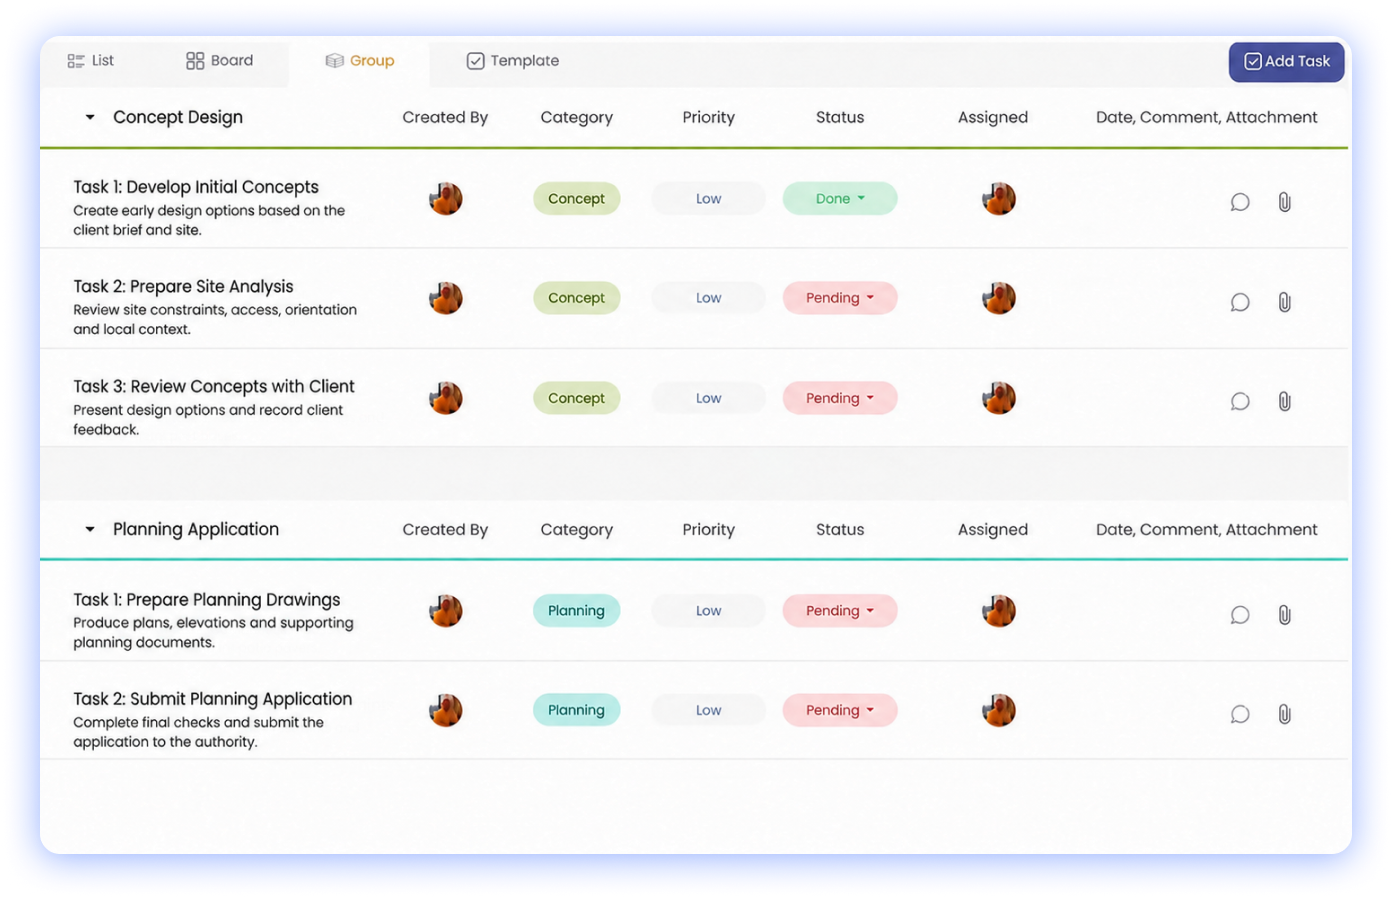
Task: Click Planning category tag on Prepare Planning Drawings
Action: tap(576, 610)
